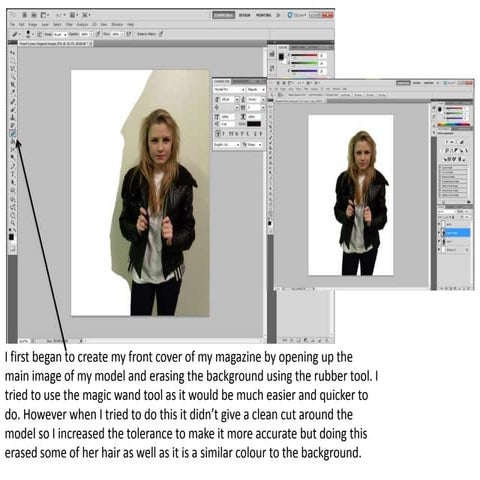
Task: Open the Edit menu in left window
Action: pyautogui.click(x=22, y=25)
